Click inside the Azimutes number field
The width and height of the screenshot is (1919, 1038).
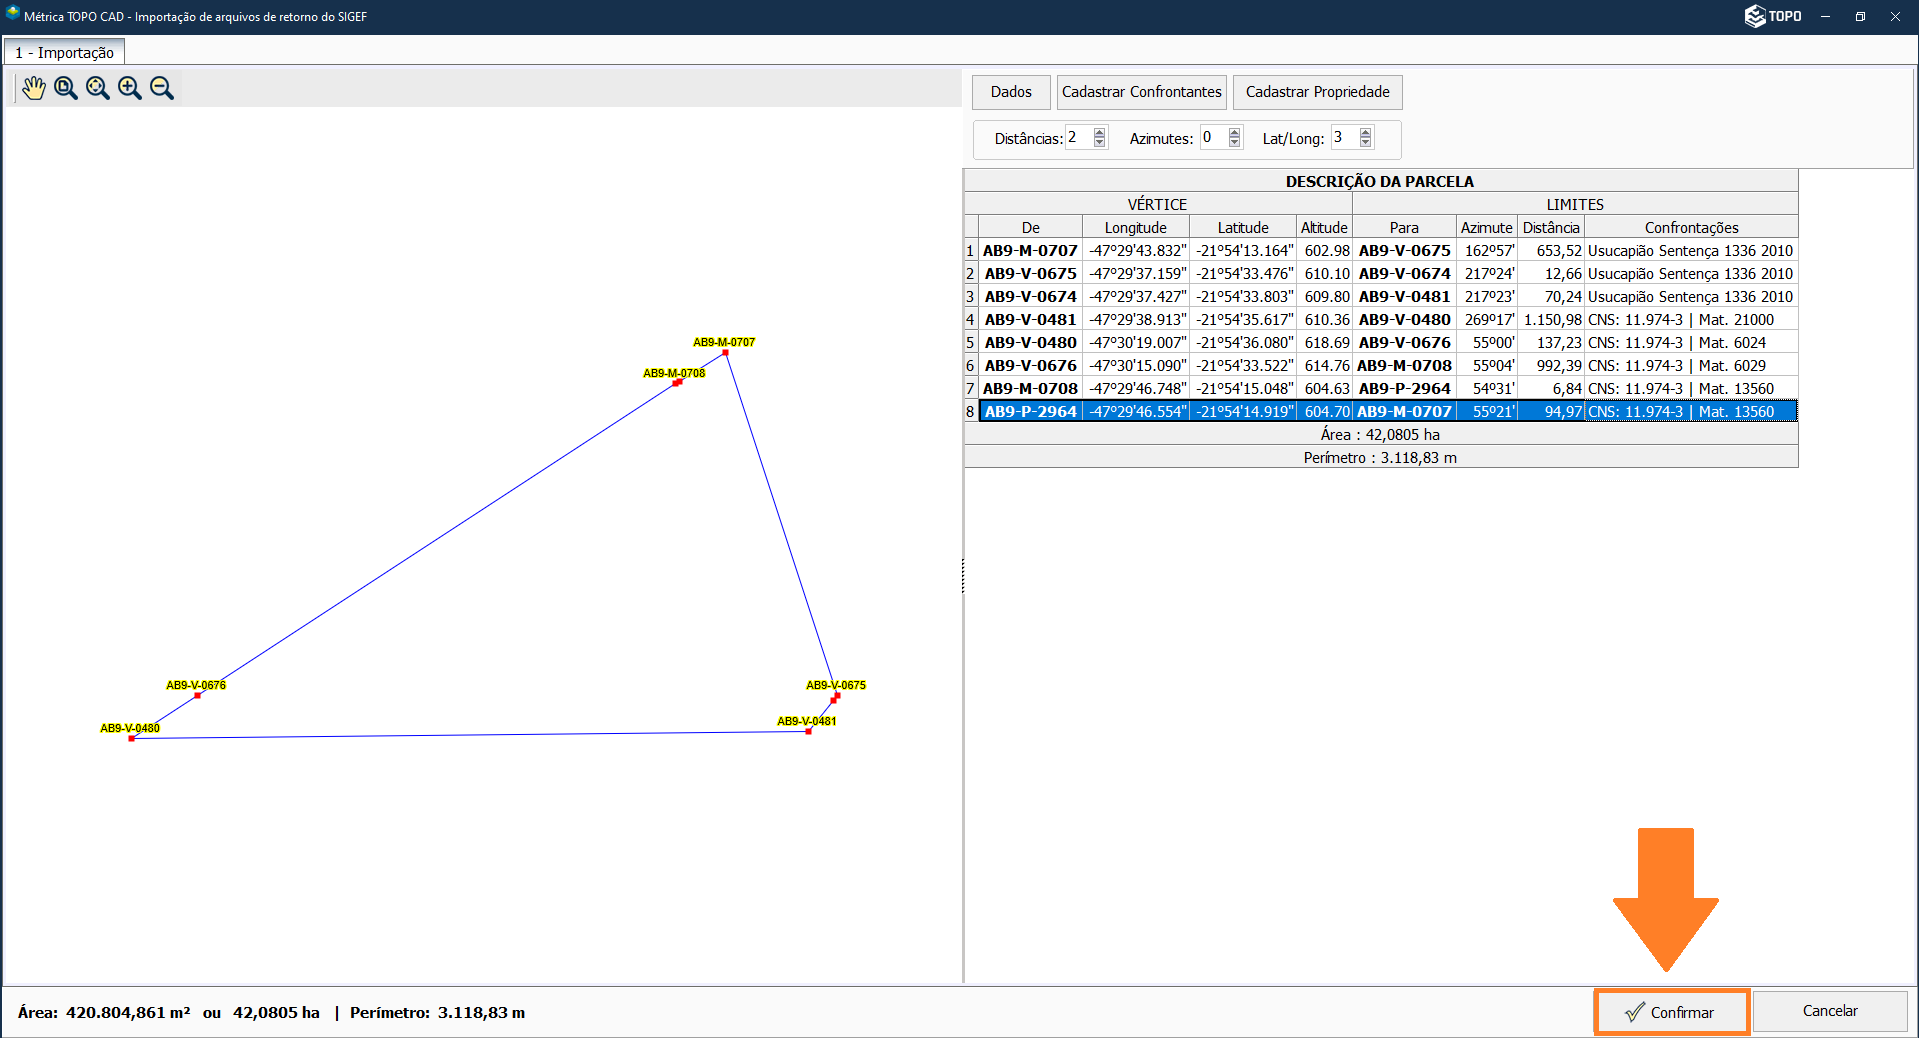[x=1212, y=138]
